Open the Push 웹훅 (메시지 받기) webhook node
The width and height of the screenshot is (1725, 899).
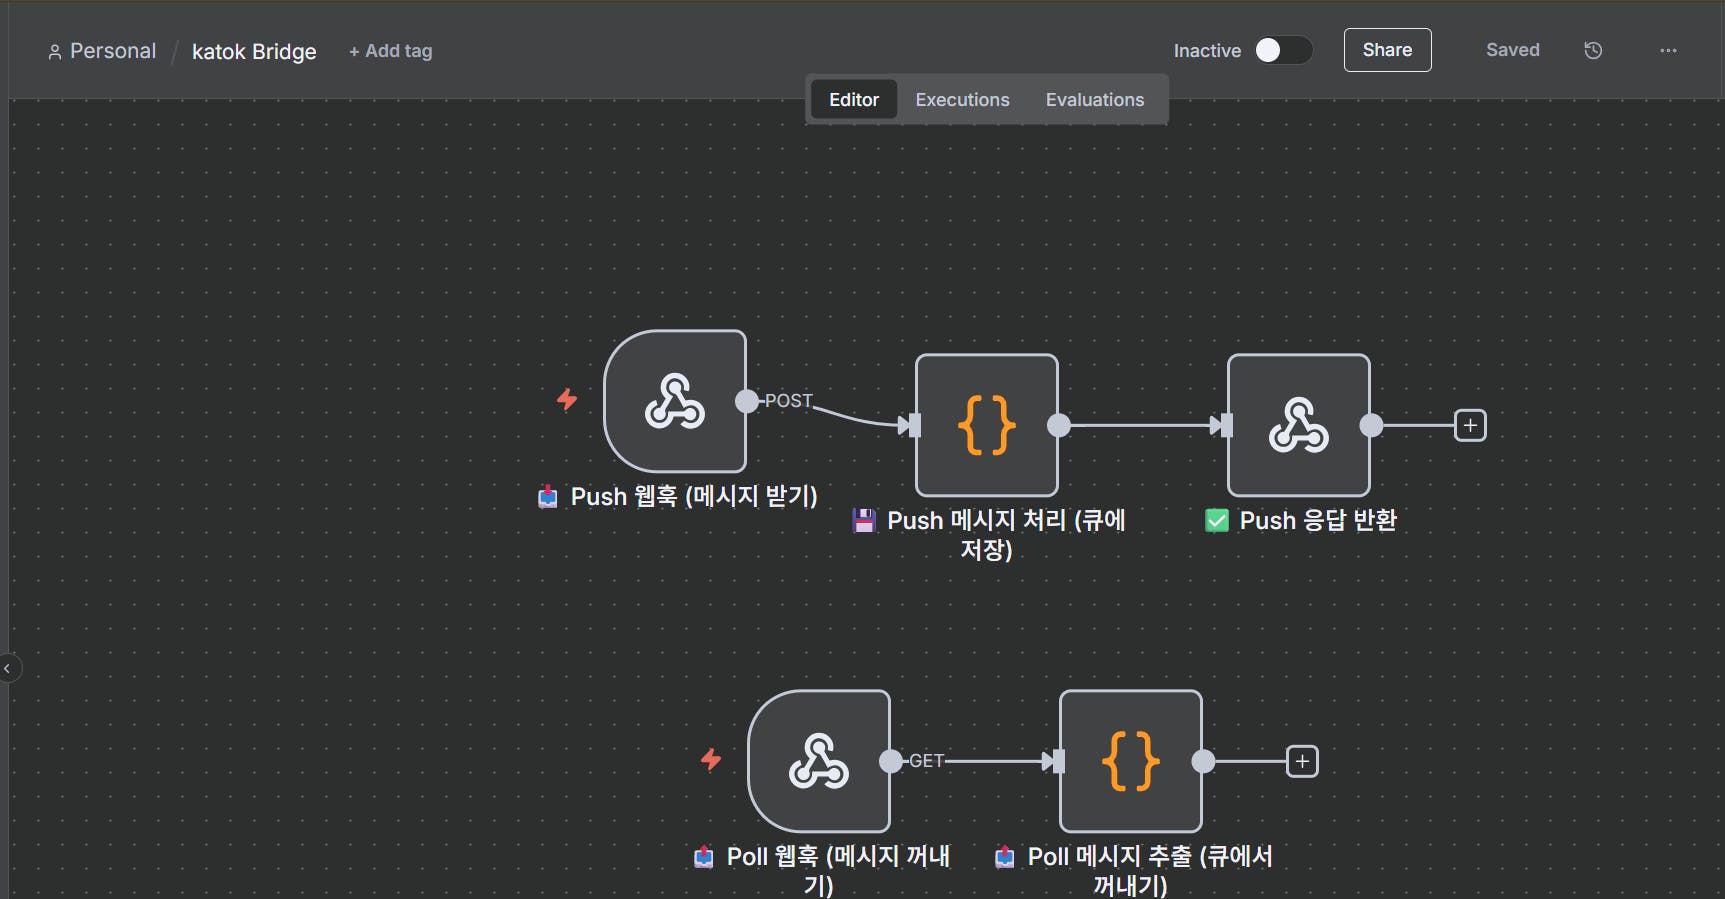(675, 401)
